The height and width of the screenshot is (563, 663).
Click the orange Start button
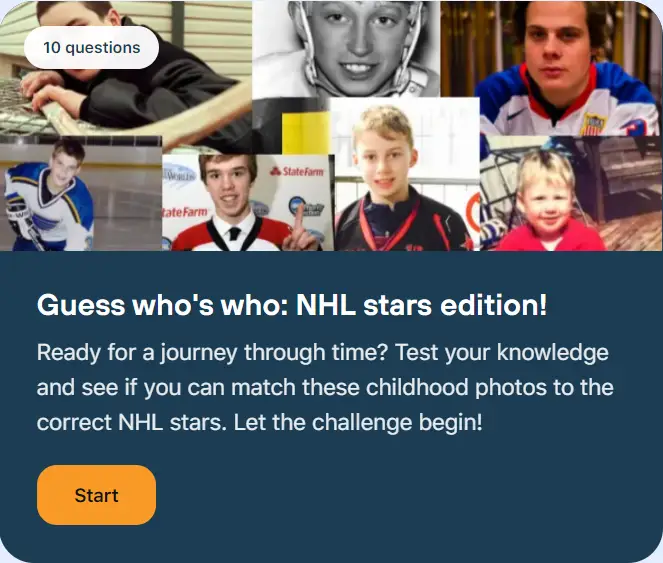pos(96,495)
